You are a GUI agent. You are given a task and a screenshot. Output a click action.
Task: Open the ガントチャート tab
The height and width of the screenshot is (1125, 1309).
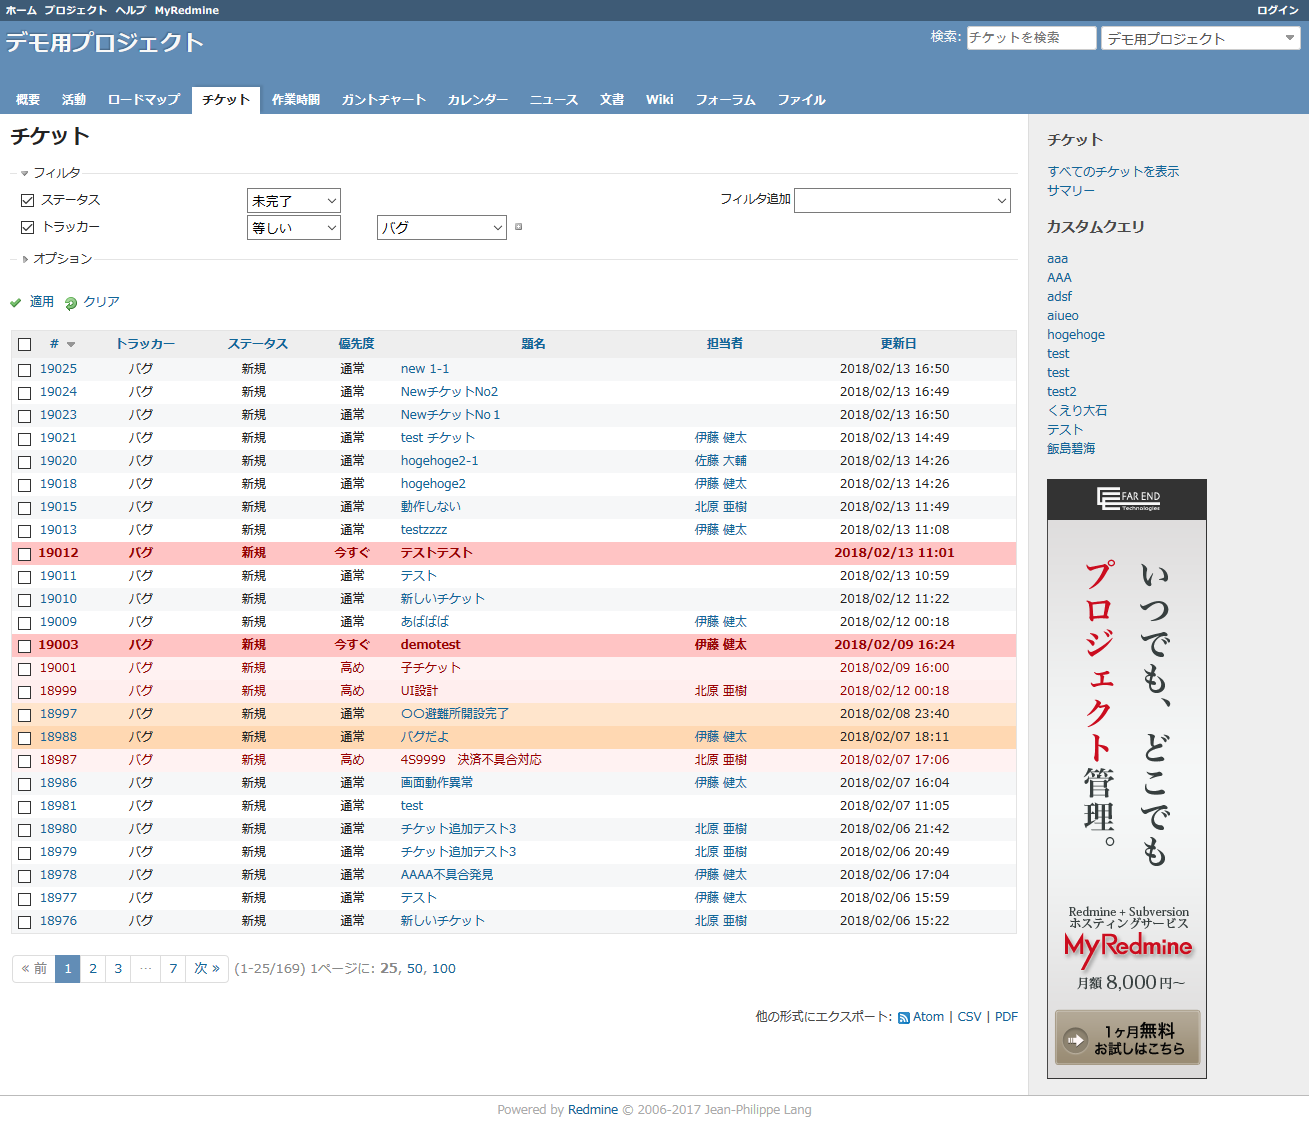coord(384,100)
